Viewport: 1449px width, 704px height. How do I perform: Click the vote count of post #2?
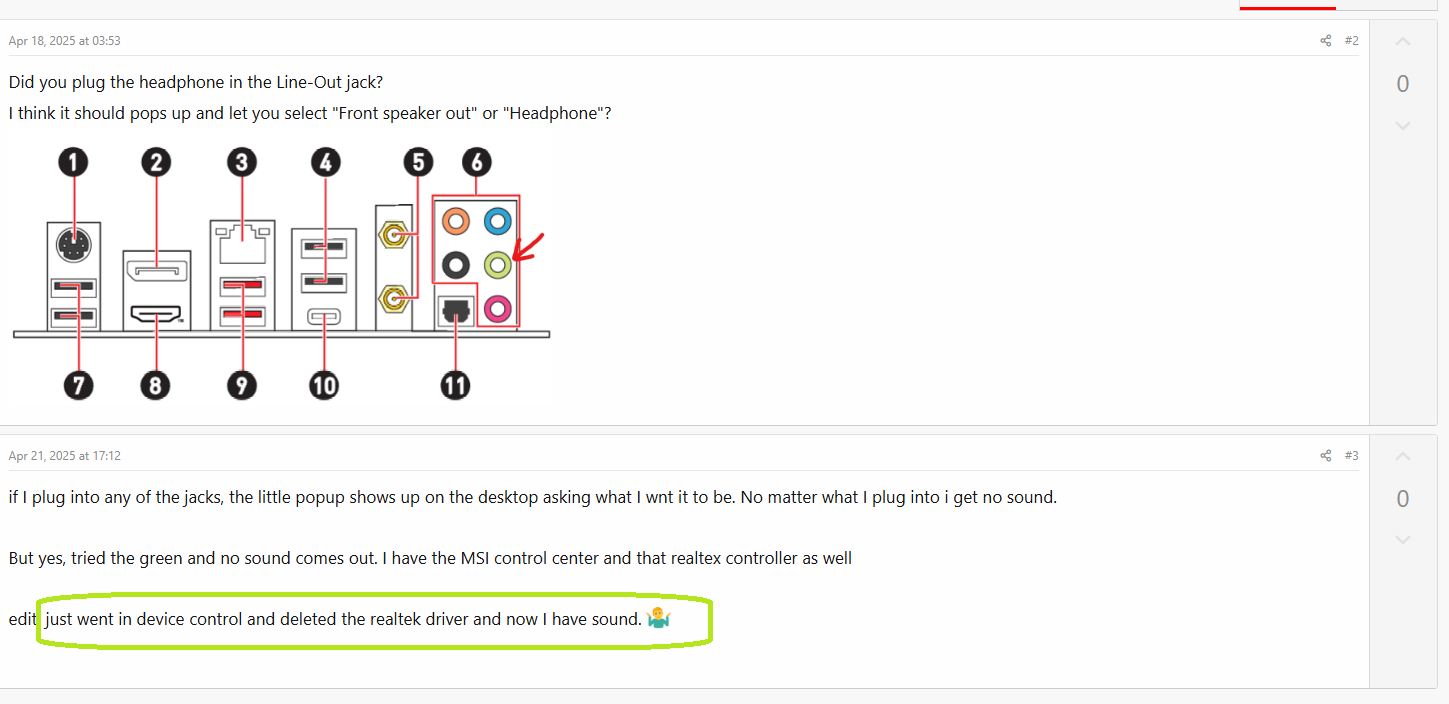[1402, 84]
